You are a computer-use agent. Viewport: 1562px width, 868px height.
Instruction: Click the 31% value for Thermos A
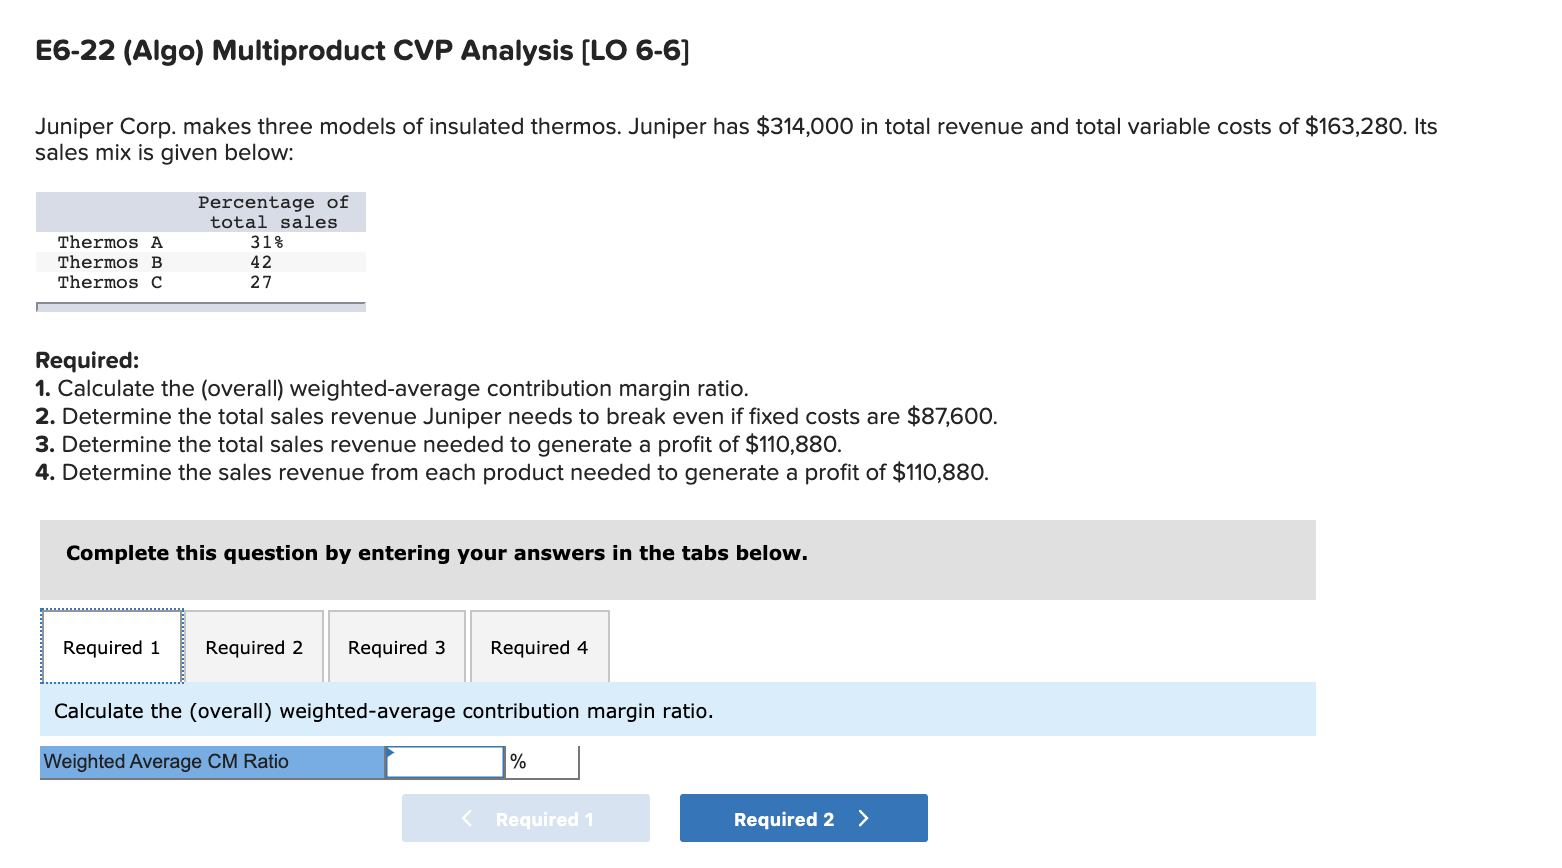(x=266, y=242)
